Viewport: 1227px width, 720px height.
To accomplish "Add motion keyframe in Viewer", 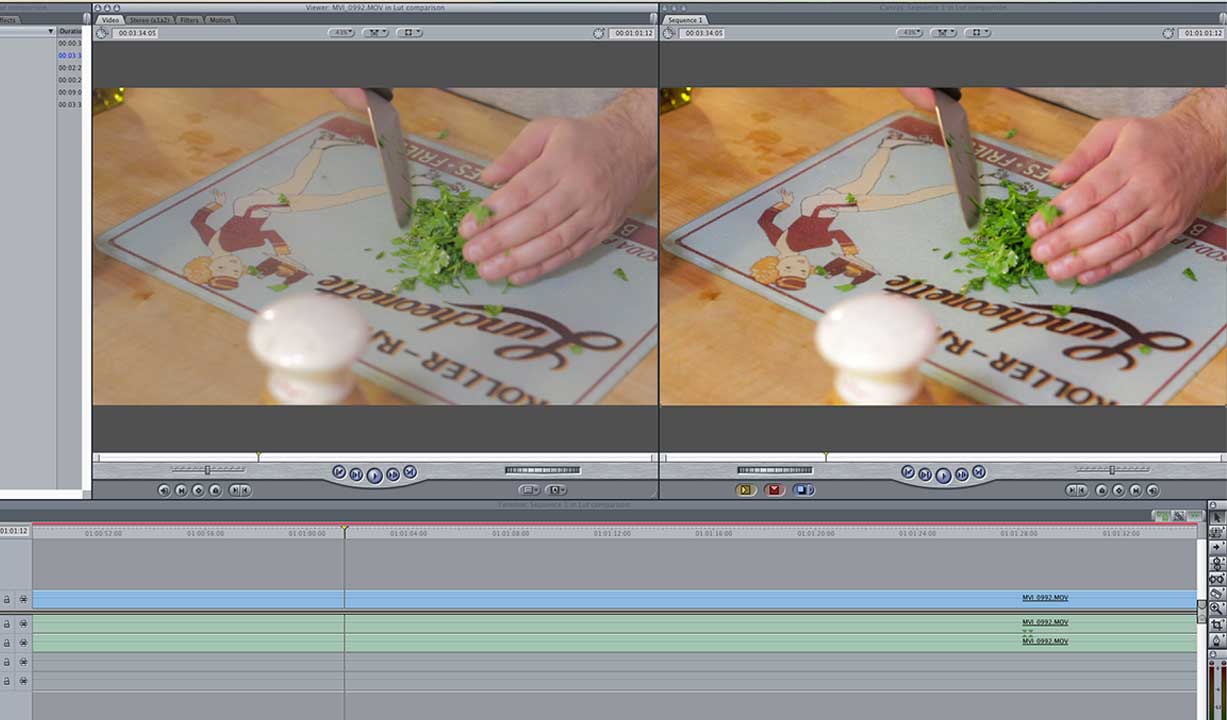I will click(198, 490).
